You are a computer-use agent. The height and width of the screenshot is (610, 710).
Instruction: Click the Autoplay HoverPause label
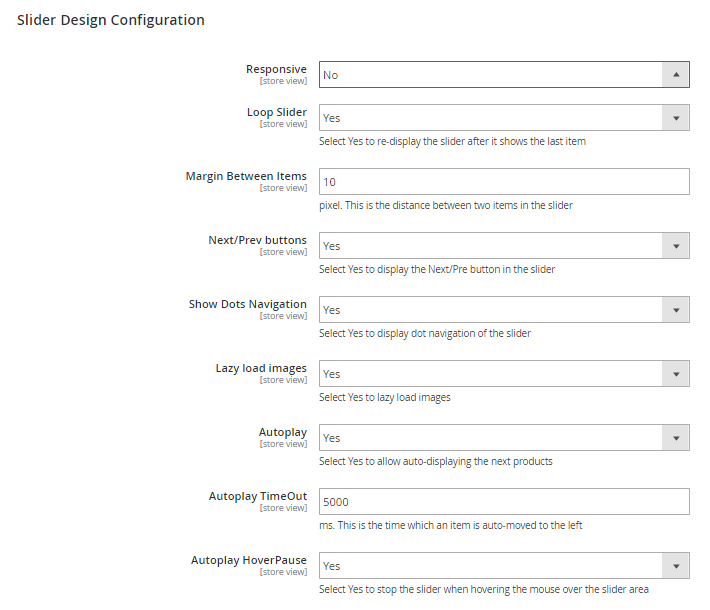point(249,560)
